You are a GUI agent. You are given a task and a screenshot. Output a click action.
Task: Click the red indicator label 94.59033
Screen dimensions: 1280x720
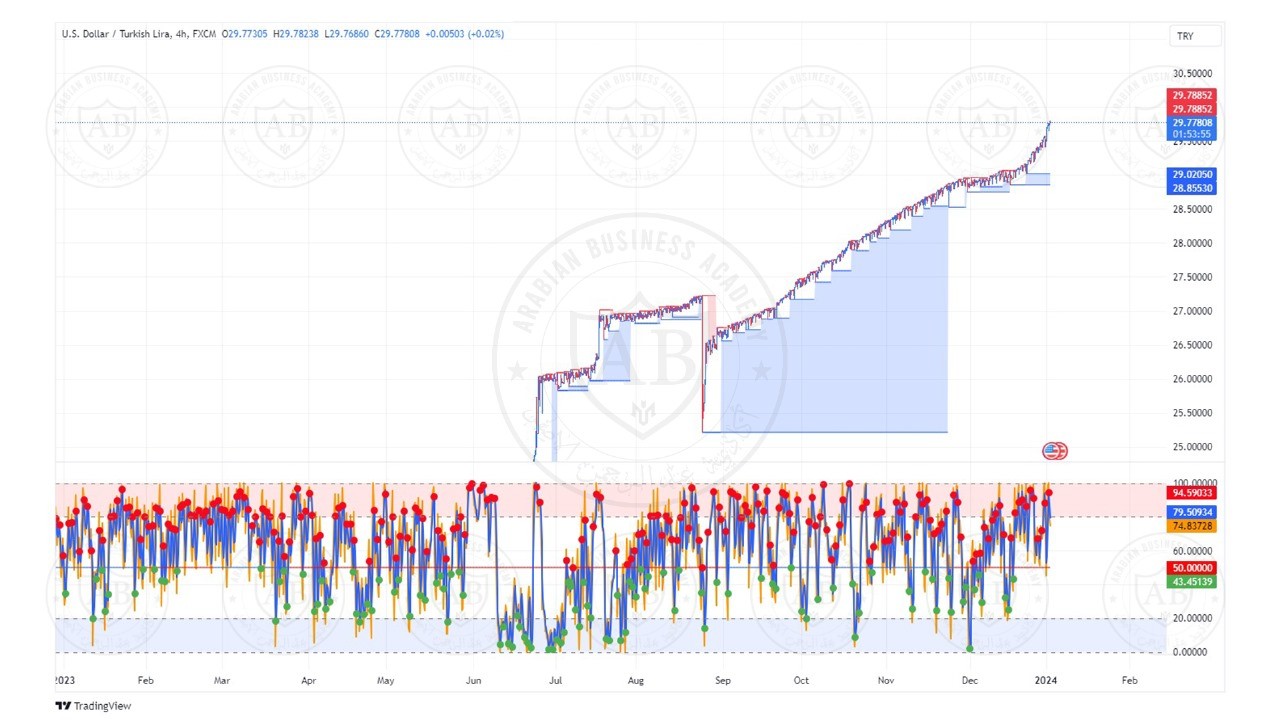pos(1192,492)
